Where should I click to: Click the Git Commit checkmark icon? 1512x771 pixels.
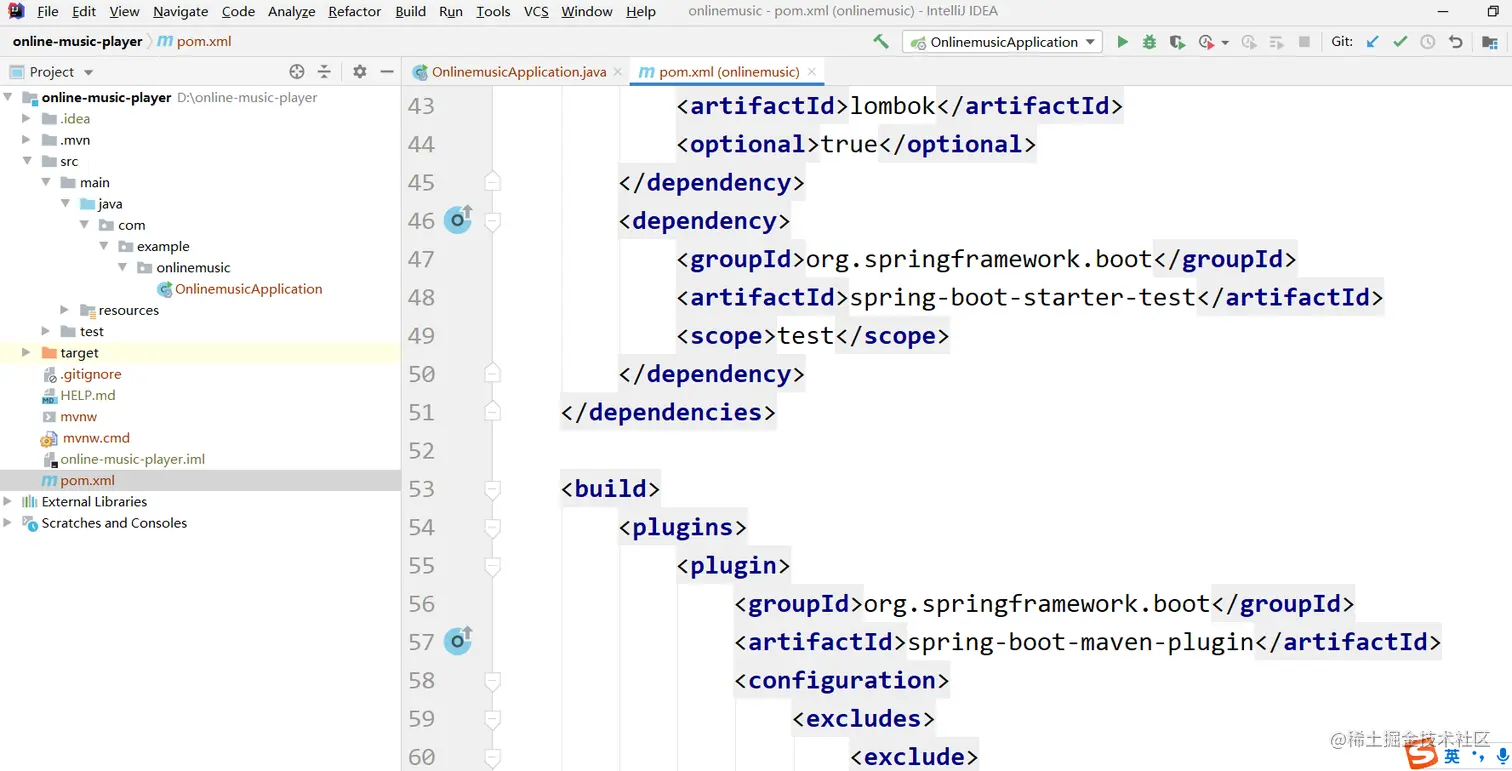click(x=1400, y=42)
